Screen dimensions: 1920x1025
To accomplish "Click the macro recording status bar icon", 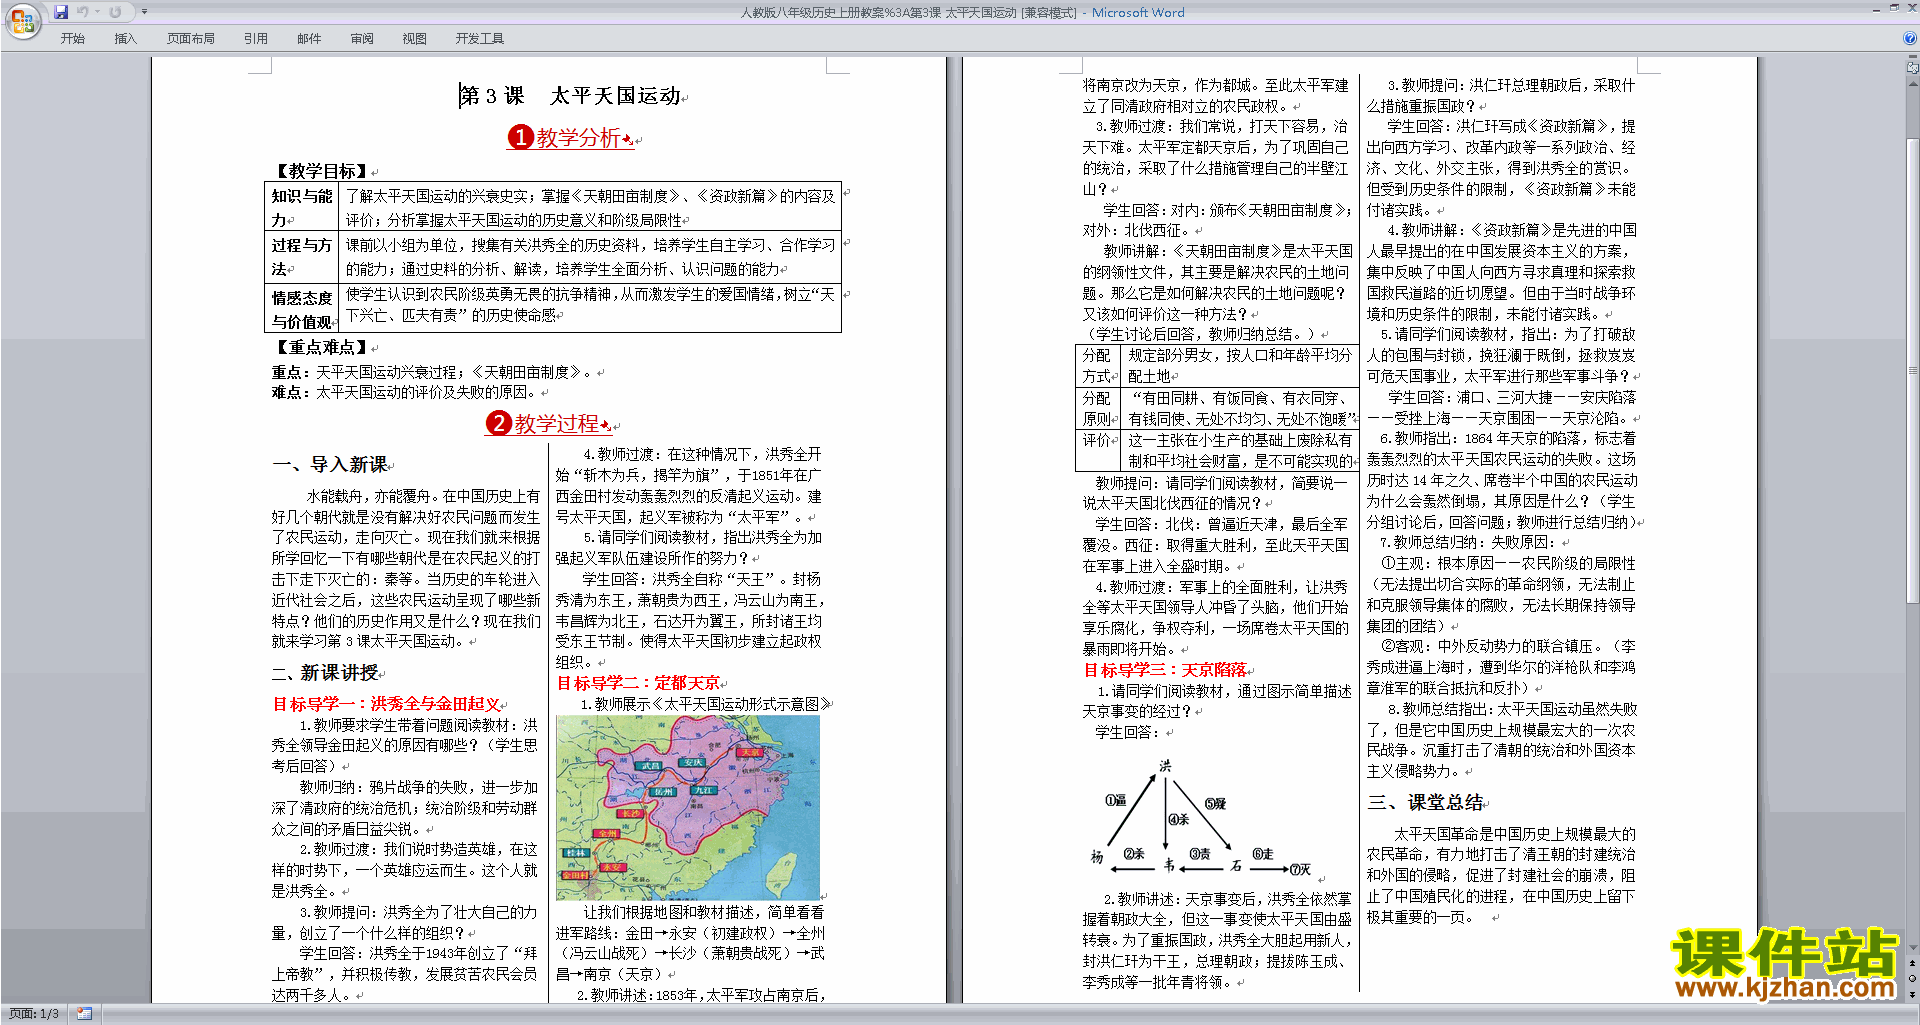I will point(84,1014).
